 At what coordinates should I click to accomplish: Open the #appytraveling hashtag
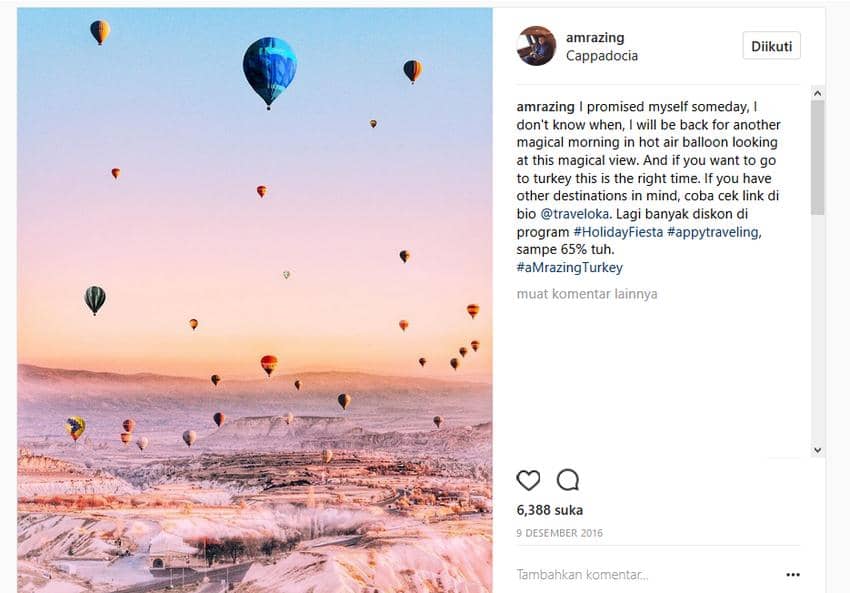713,232
